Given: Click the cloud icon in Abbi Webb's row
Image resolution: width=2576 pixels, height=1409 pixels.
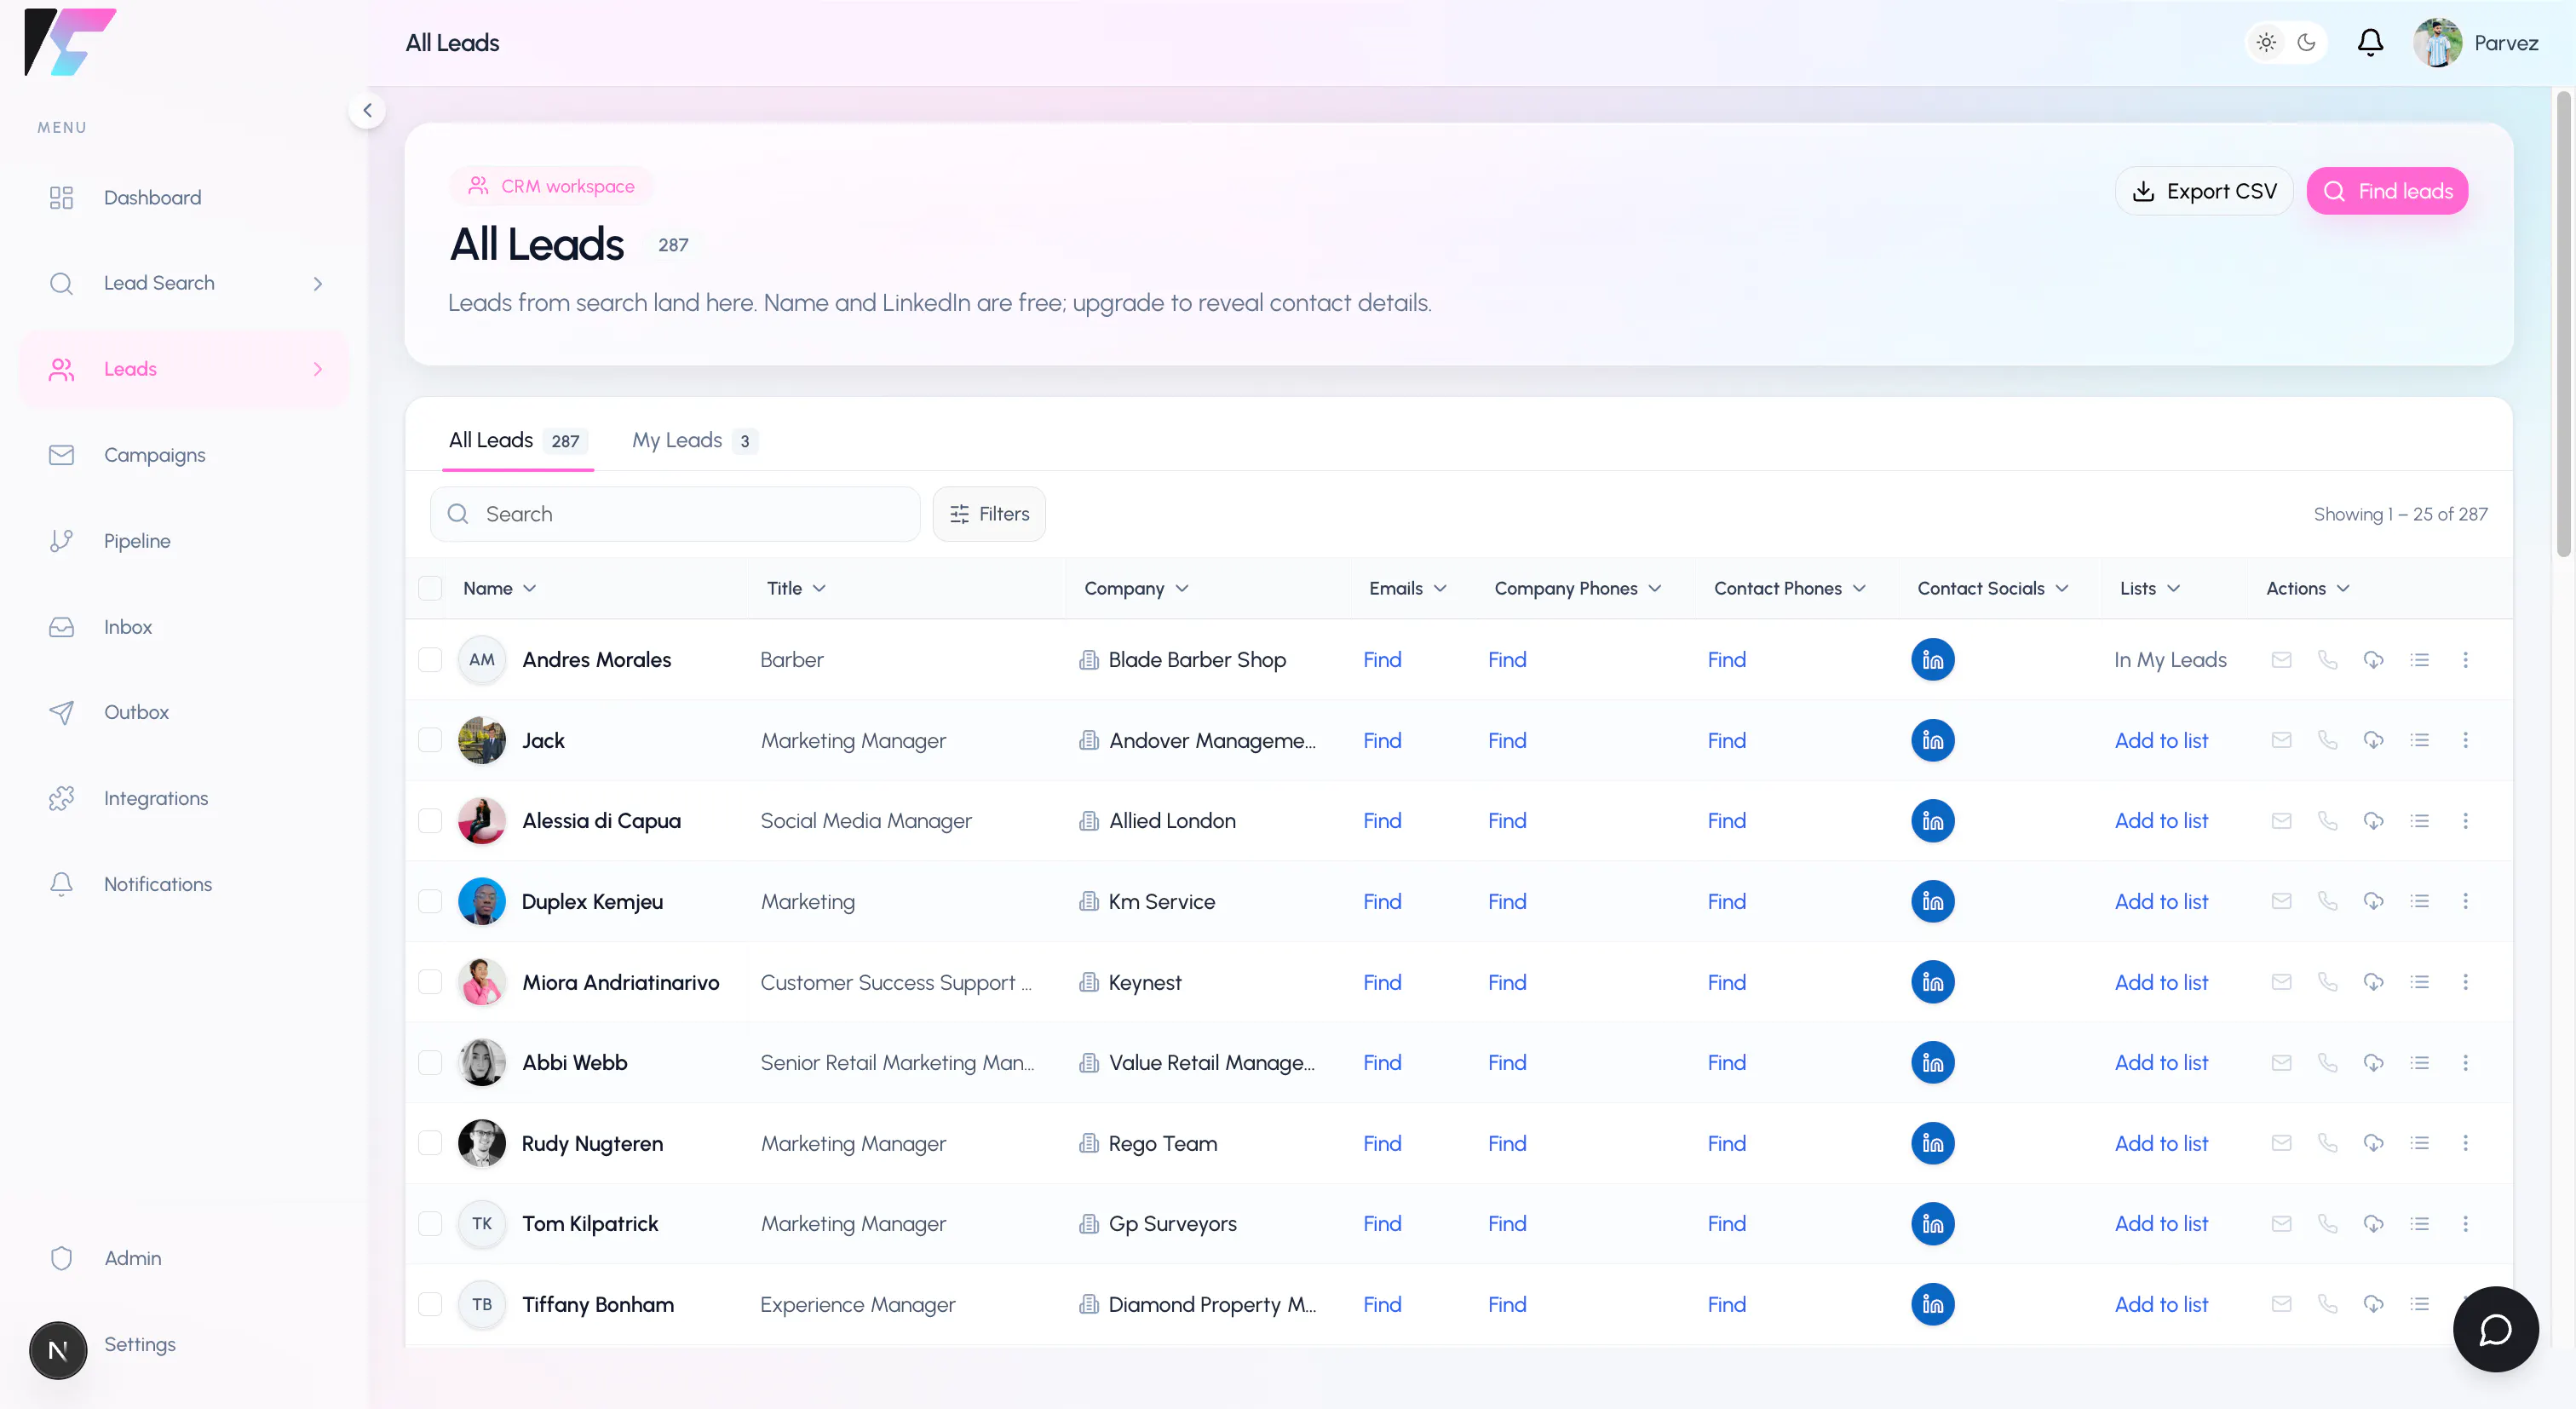Looking at the screenshot, I should [2373, 1063].
